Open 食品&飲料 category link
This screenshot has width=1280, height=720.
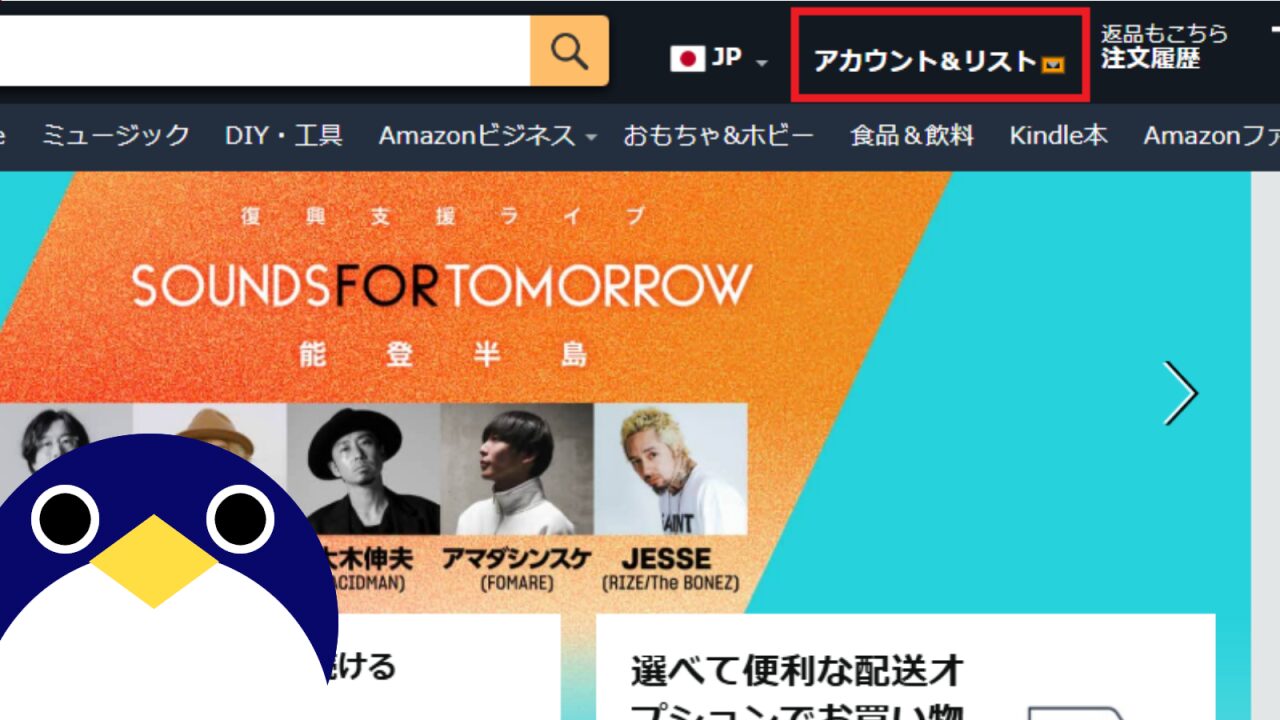pos(911,135)
